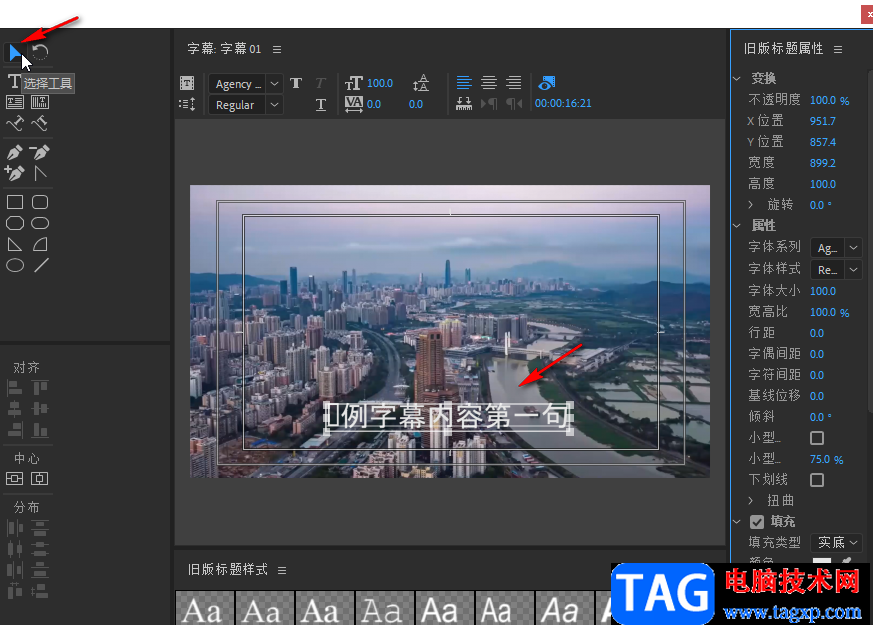Image resolution: width=873 pixels, height=625 pixels.
Task: Open the 旧版标题属性 panel menu
Action: (x=838, y=49)
